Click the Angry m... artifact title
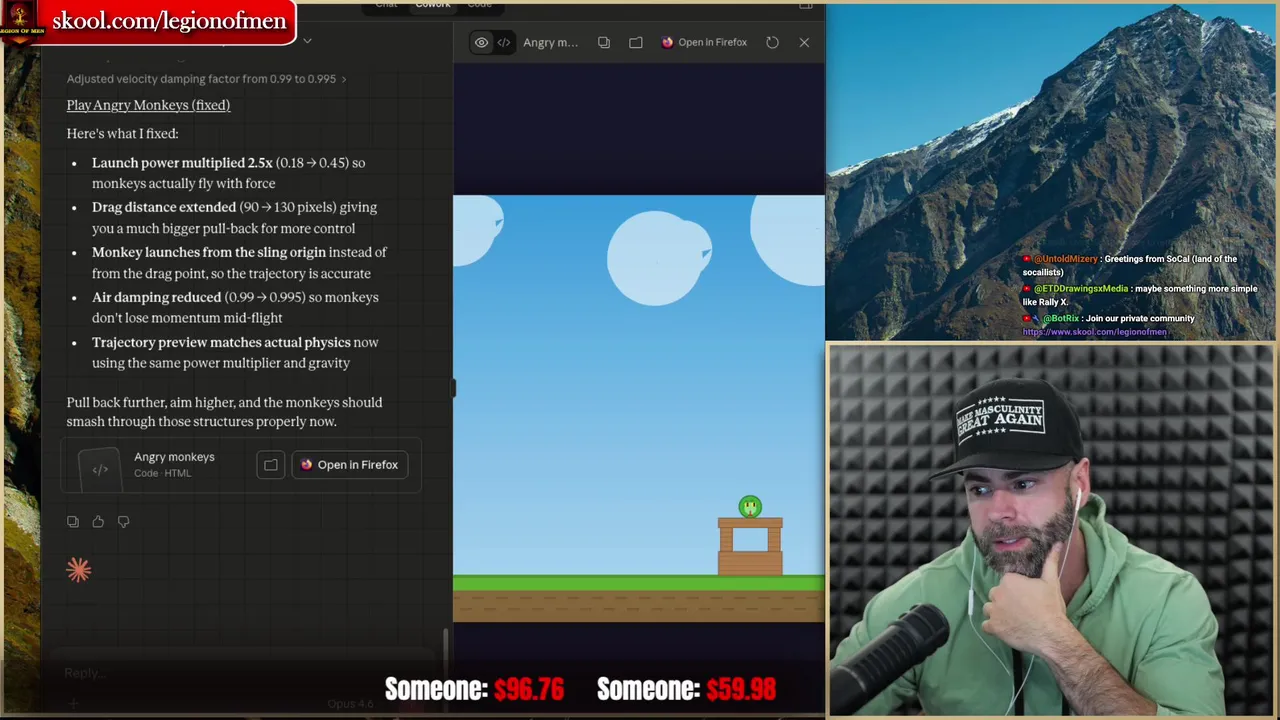Viewport: 1280px width, 720px height. point(550,42)
